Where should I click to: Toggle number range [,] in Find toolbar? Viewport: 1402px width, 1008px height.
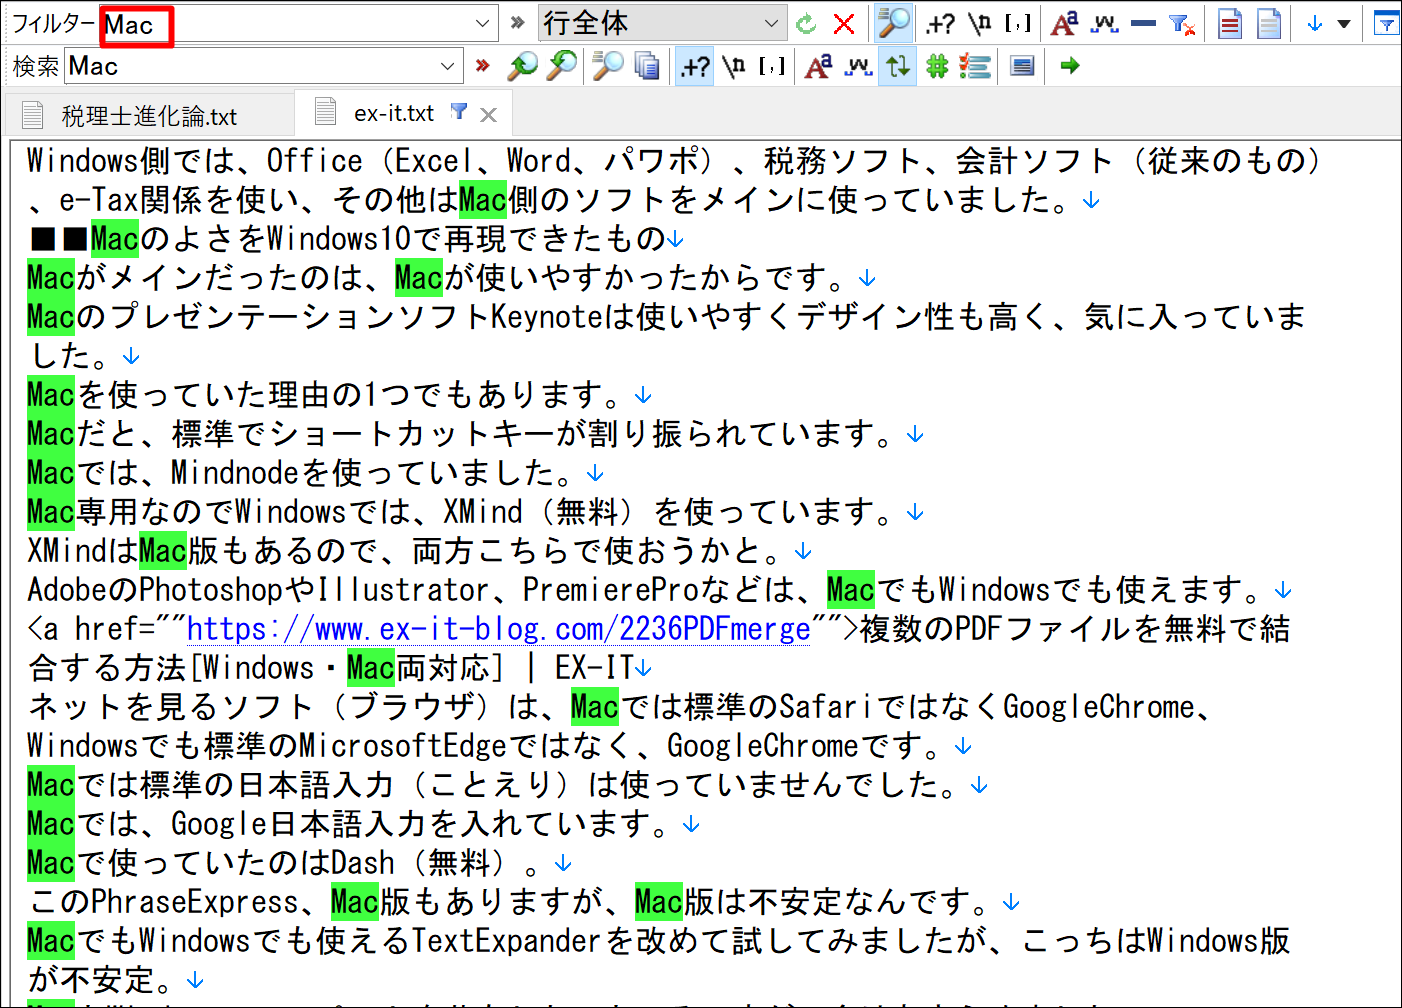(x=772, y=66)
